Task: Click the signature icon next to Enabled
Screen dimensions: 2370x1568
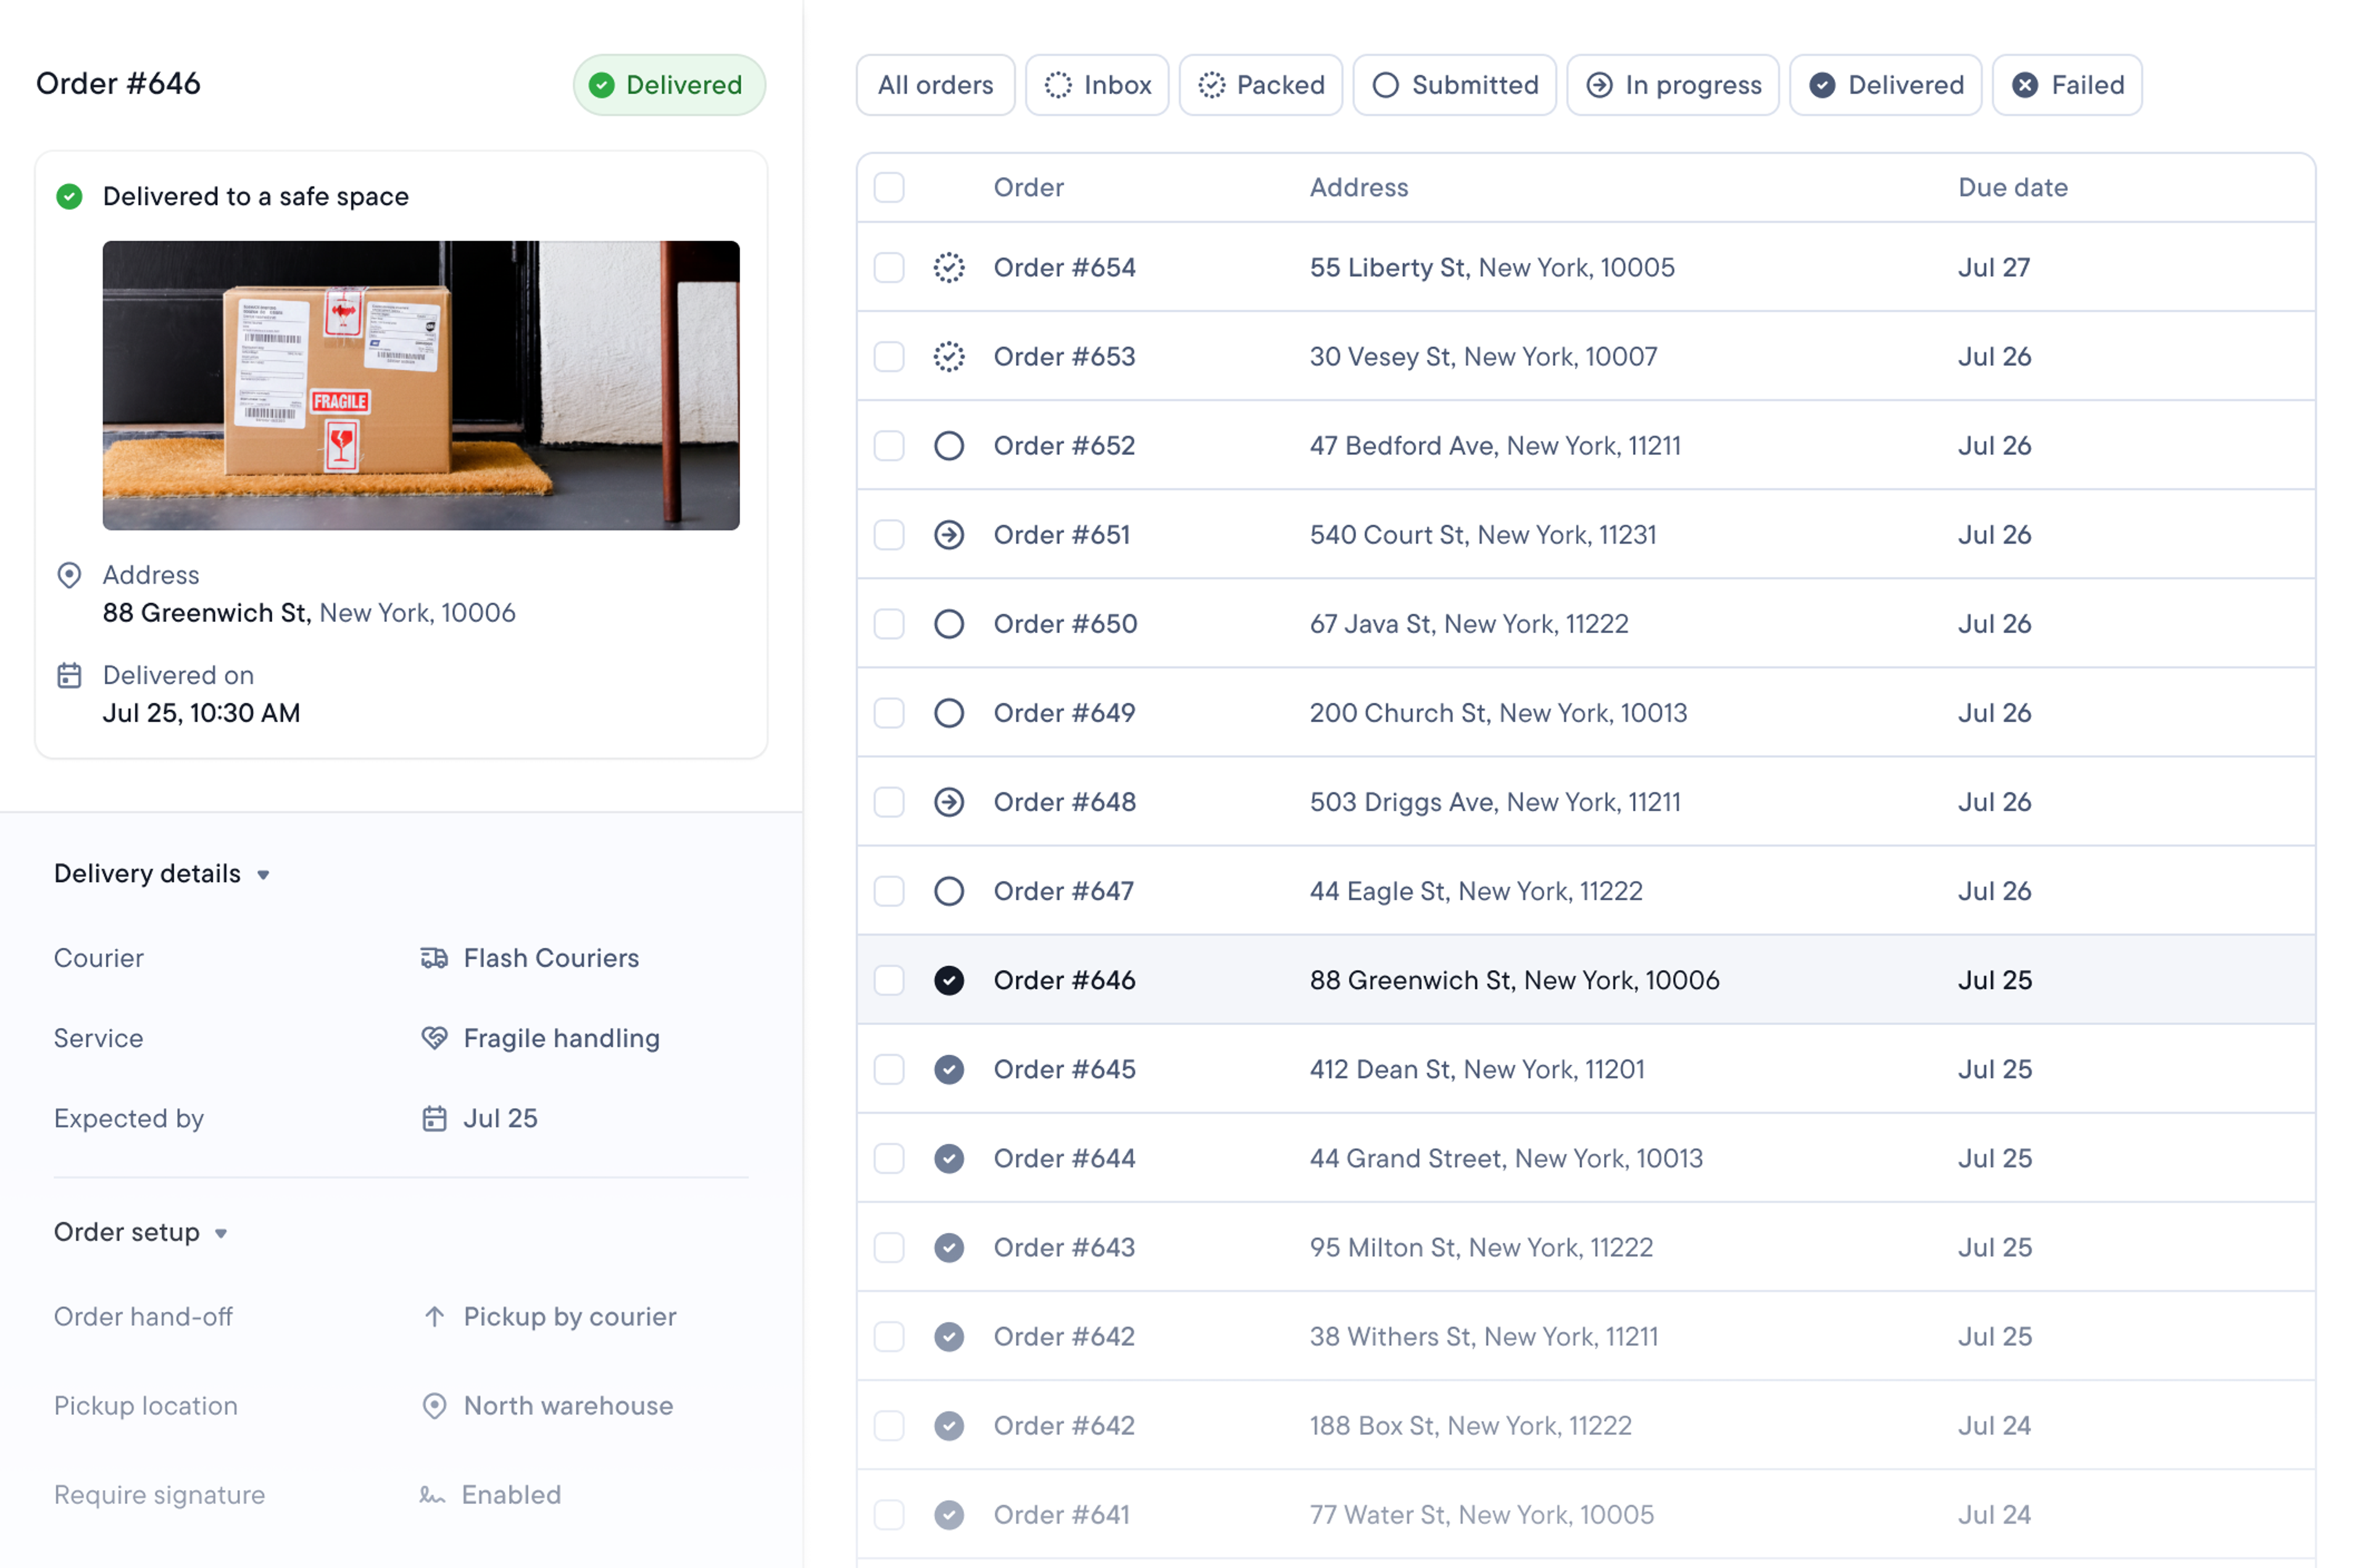Action: point(432,1495)
